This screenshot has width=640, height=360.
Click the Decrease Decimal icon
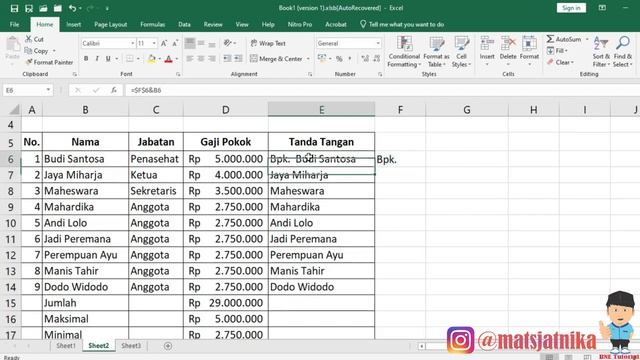377,59
